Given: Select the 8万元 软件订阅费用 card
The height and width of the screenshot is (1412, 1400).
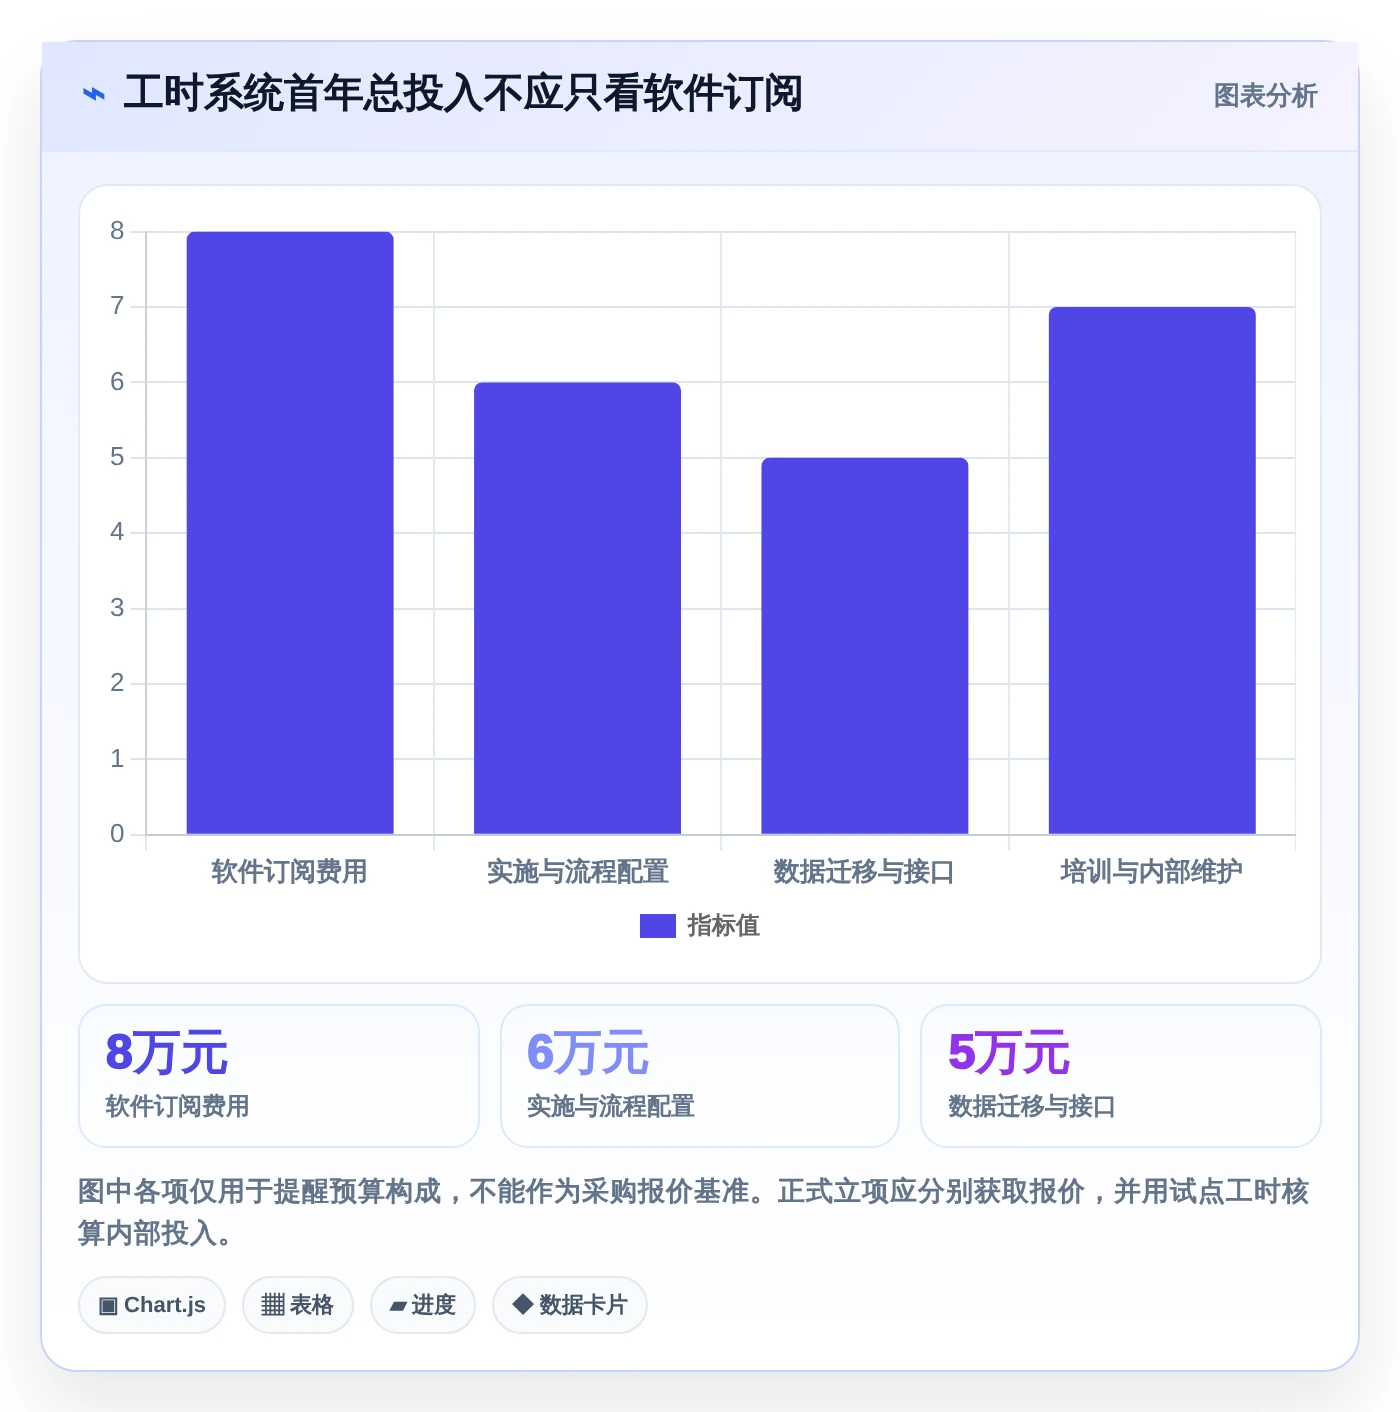Looking at the screenshot, I should (279, 1076).
